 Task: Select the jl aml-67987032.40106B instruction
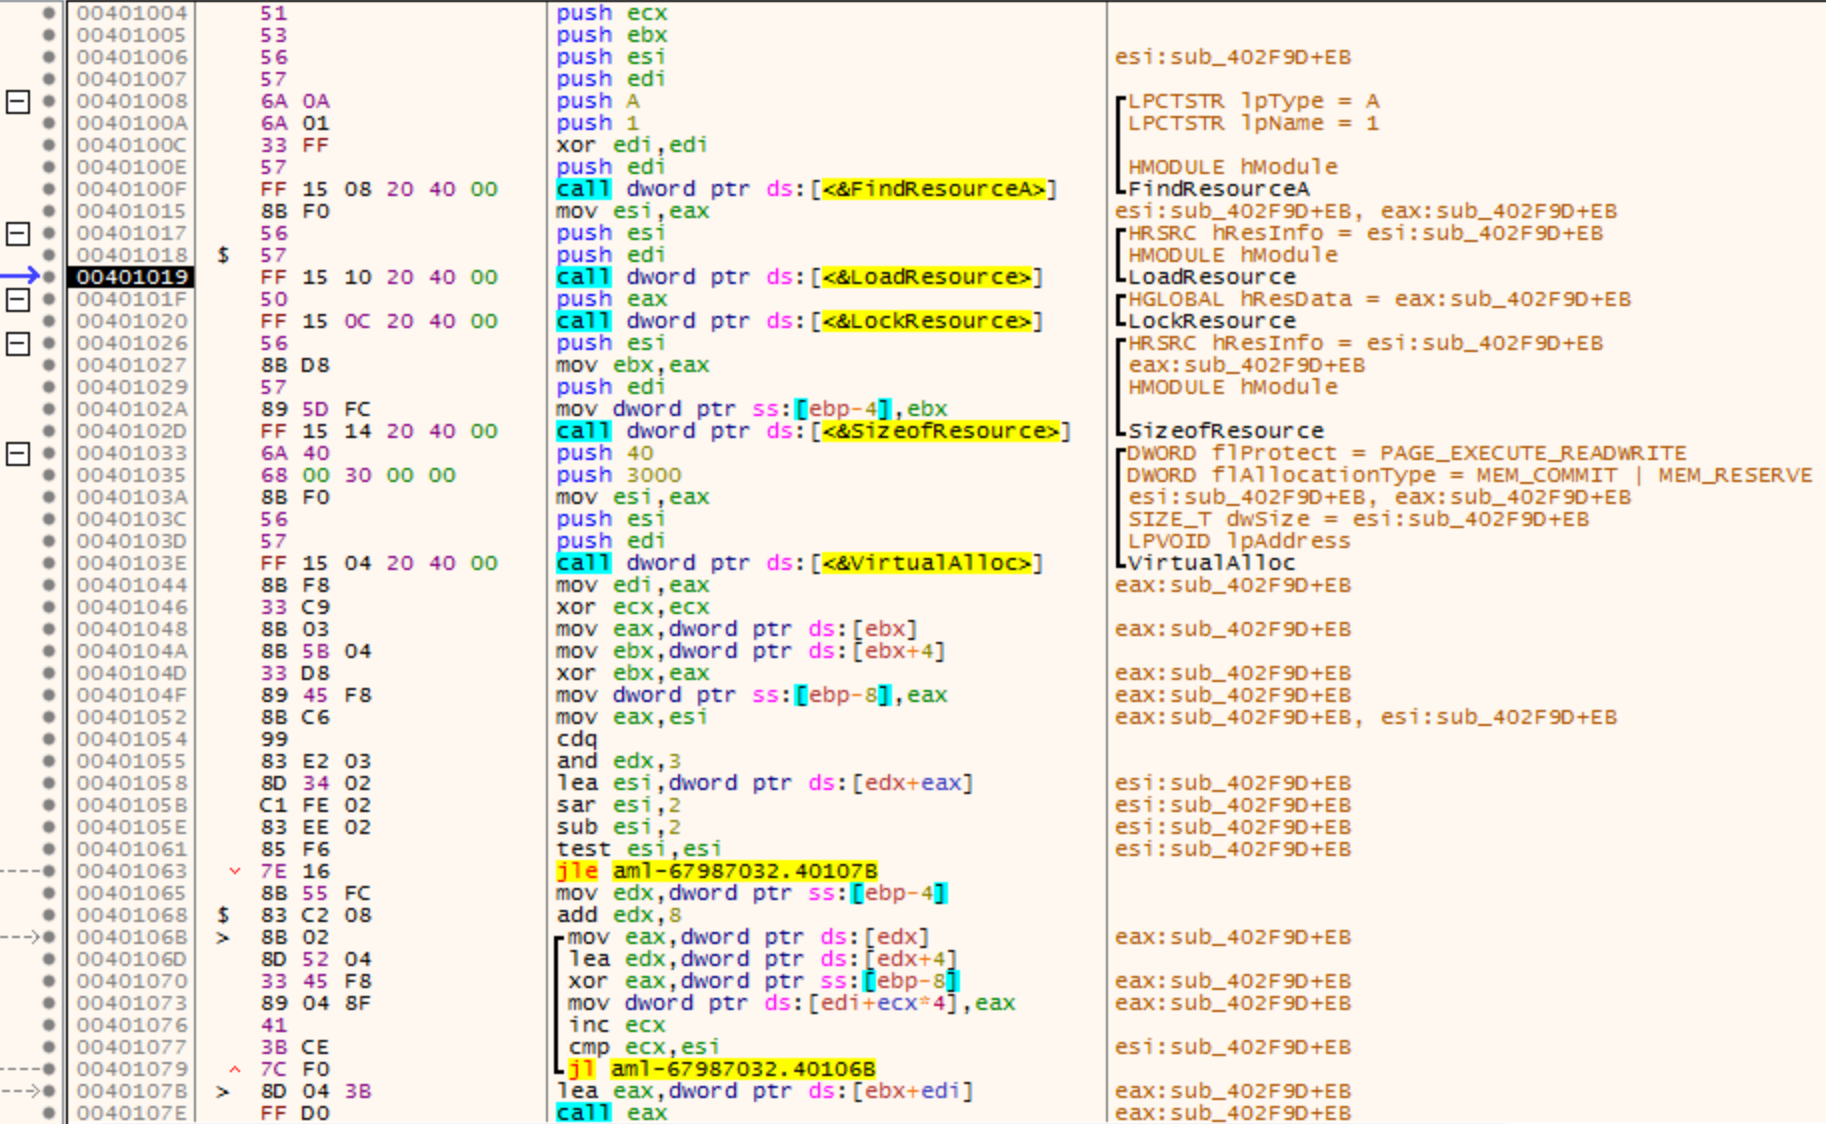coord(722,1069)
